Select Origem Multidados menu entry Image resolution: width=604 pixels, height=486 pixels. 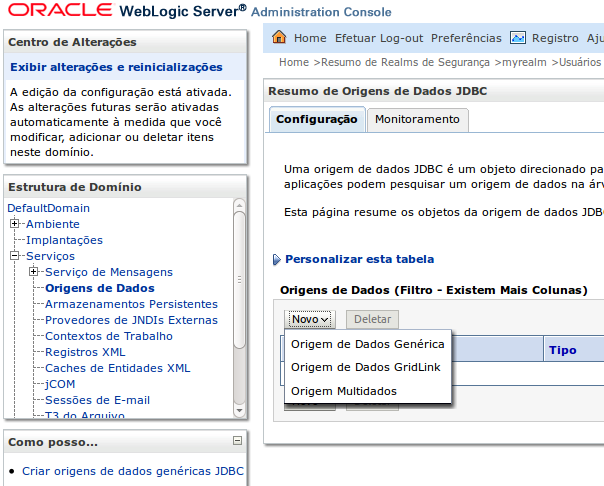[x=344, y=391]
